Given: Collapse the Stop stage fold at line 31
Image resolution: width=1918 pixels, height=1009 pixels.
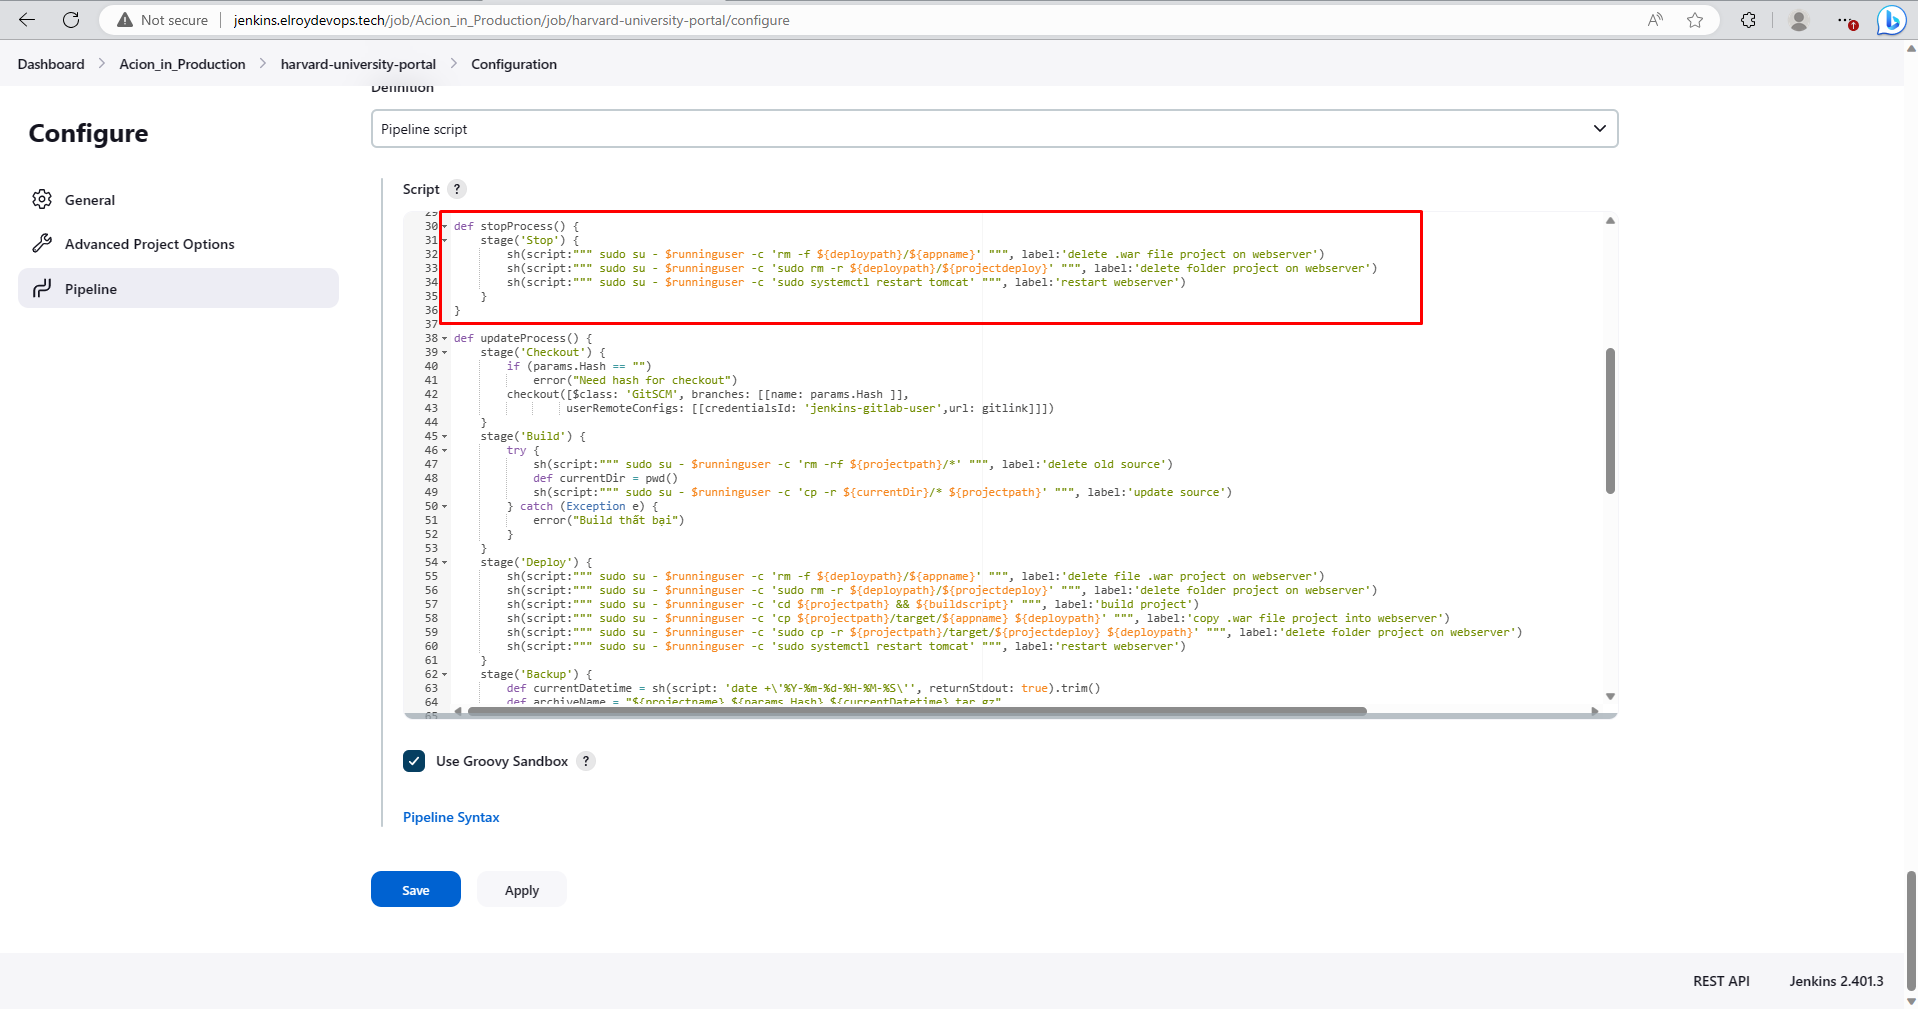Looking at the screenshot, I should [445, 241].
